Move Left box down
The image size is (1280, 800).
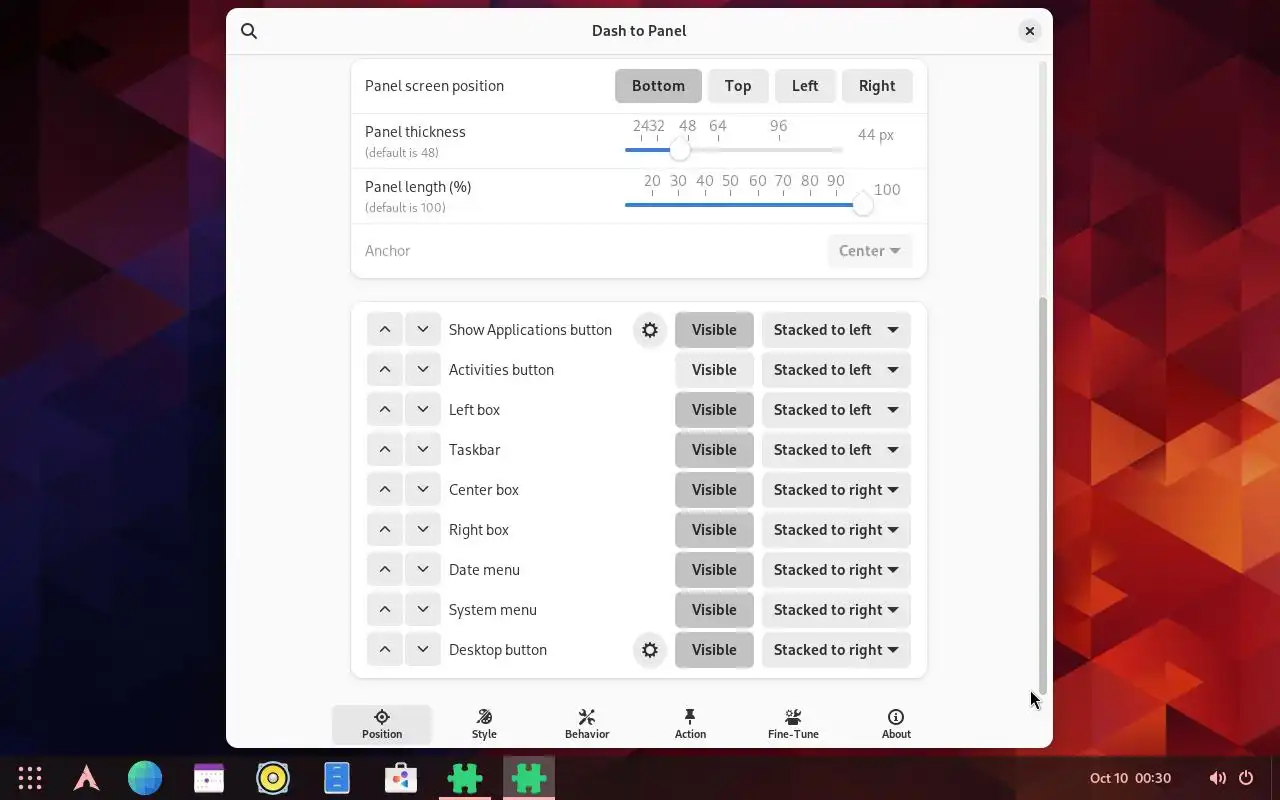pyautogui.click(x=423, y=410)
